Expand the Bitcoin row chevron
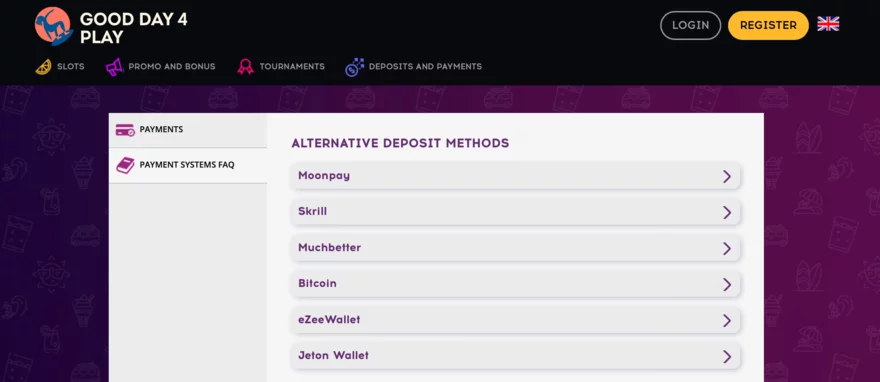The image size is (880, 382). [x=727, y=284]
